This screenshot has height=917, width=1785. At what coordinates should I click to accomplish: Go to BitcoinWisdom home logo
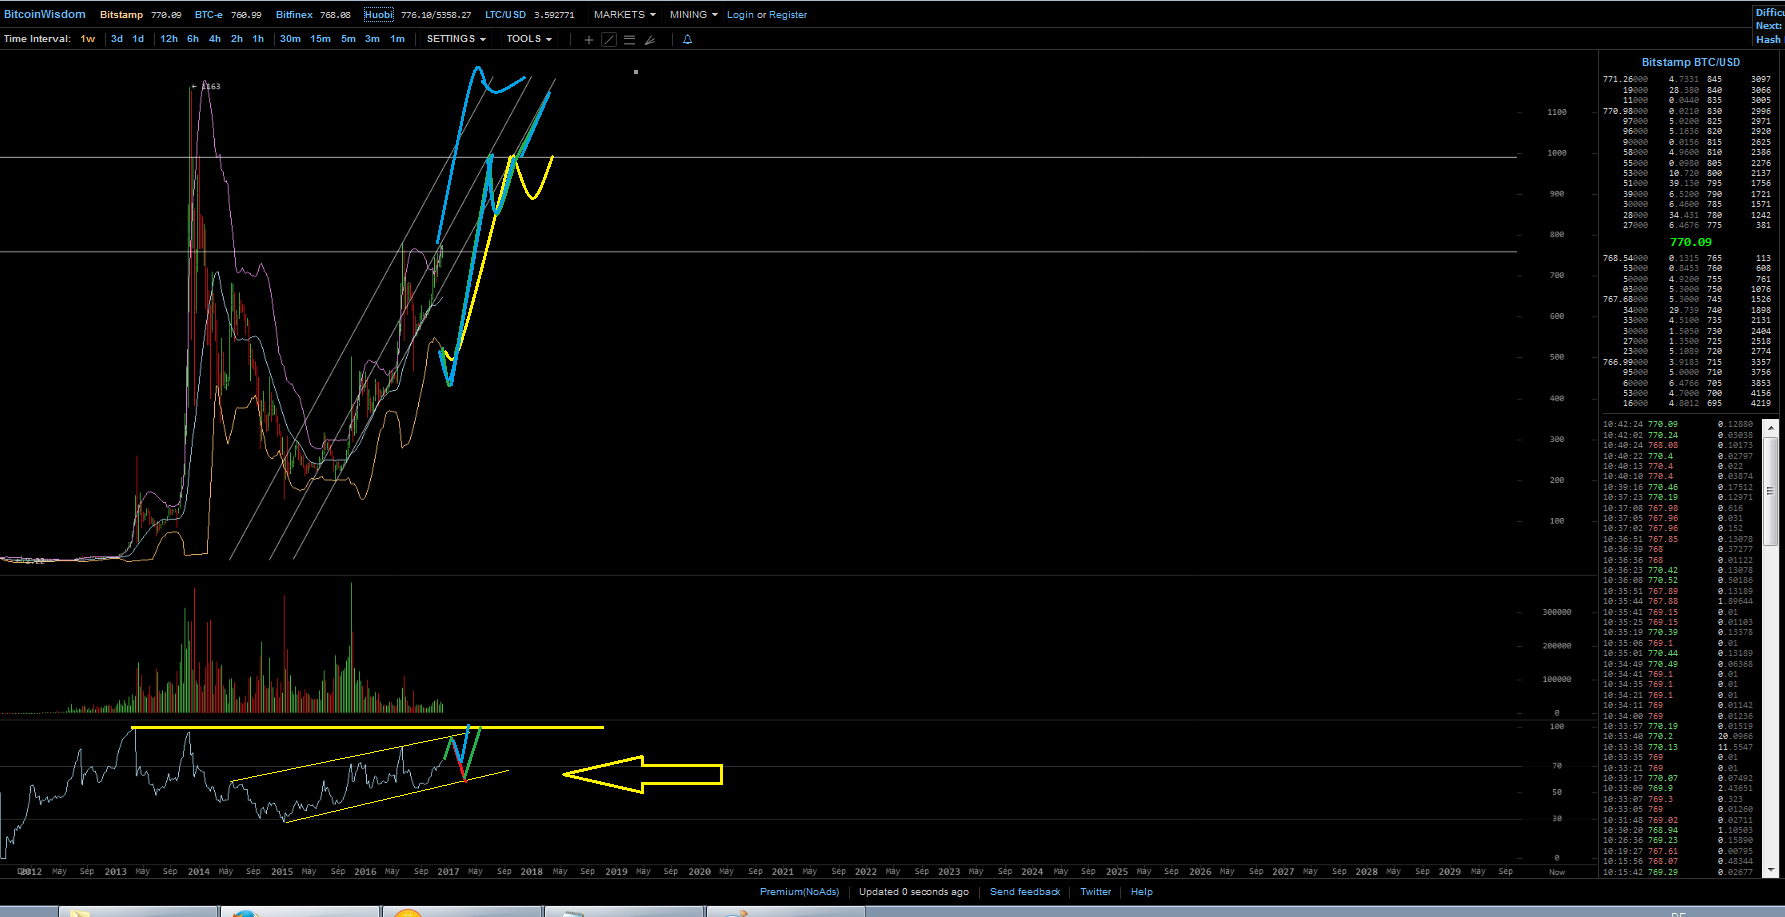pyautogui.click(x=45, y=15)
